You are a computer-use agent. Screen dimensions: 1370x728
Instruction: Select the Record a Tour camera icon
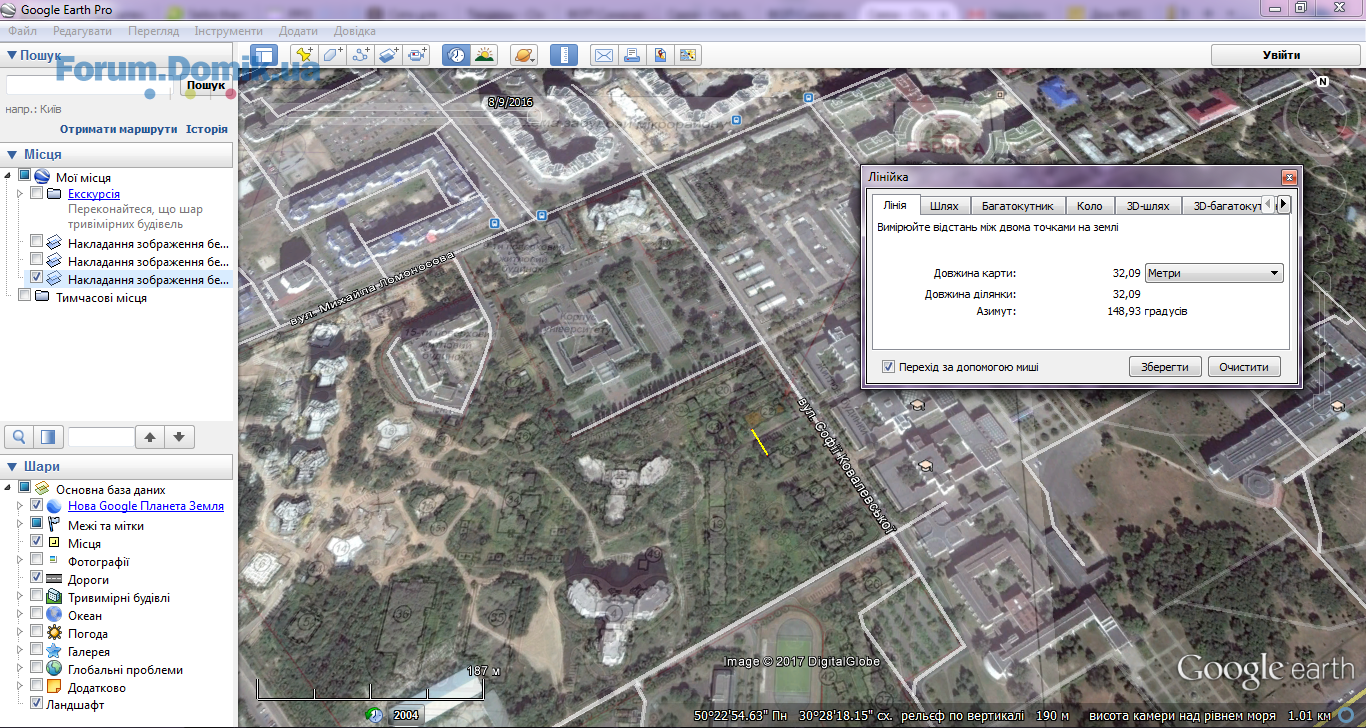(x=417, y=55)
